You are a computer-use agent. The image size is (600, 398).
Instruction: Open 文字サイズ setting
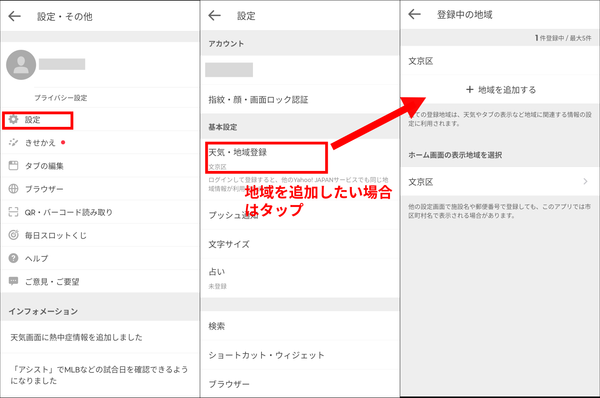click(x=300, y=244)
